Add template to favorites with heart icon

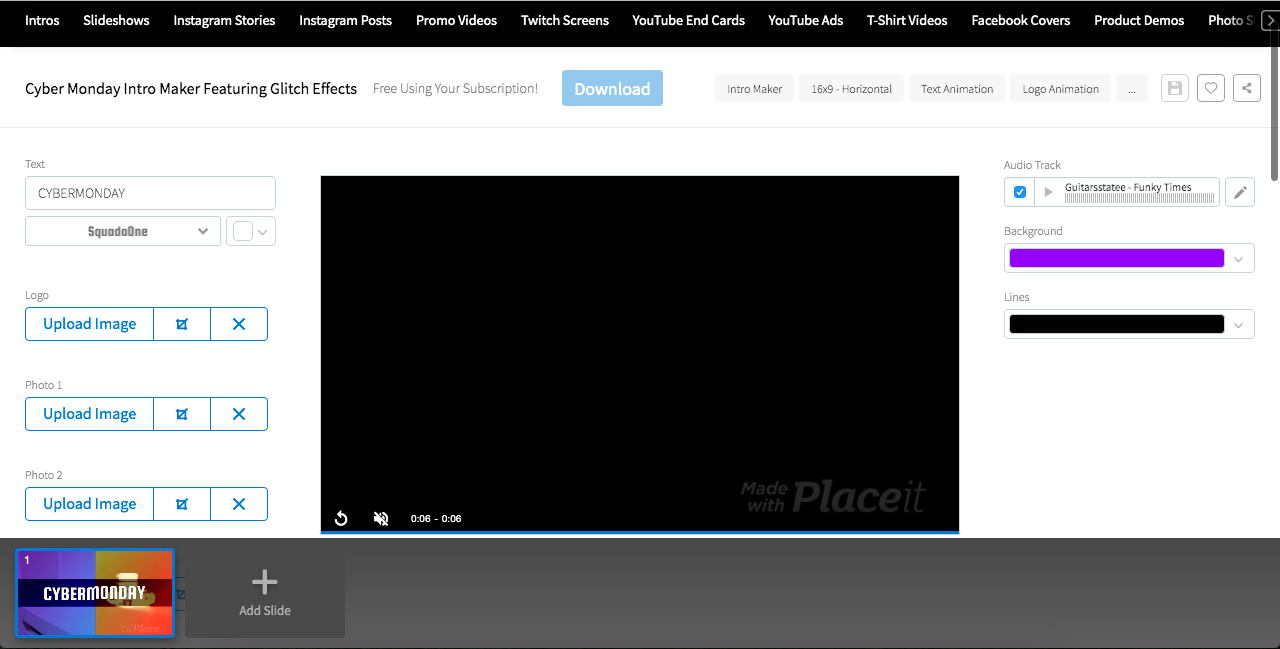point(1211,88)
